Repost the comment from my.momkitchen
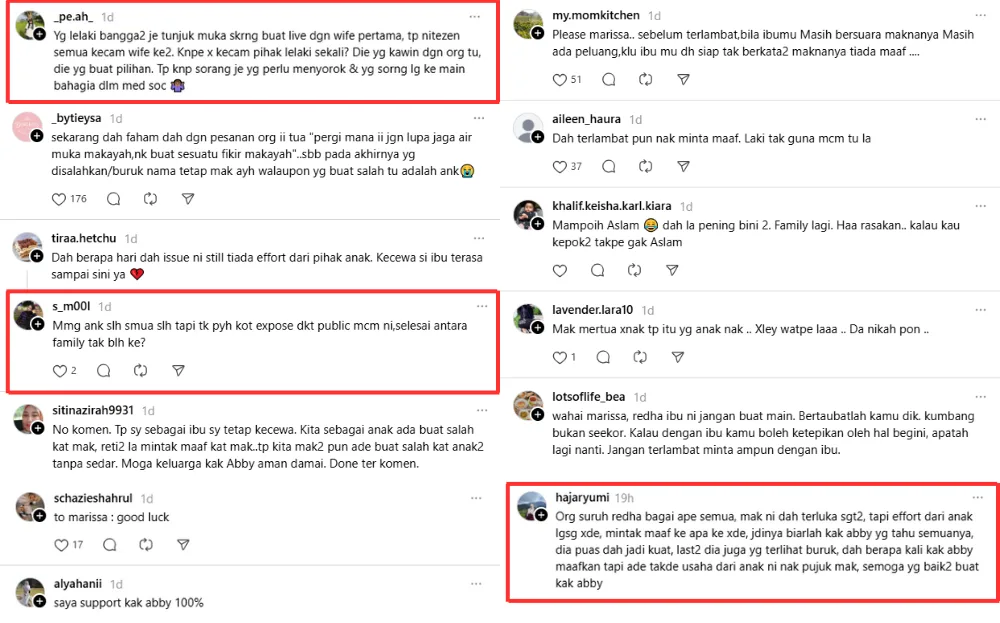The height and width of the screenshot is (623, 1000). [646, 79]
